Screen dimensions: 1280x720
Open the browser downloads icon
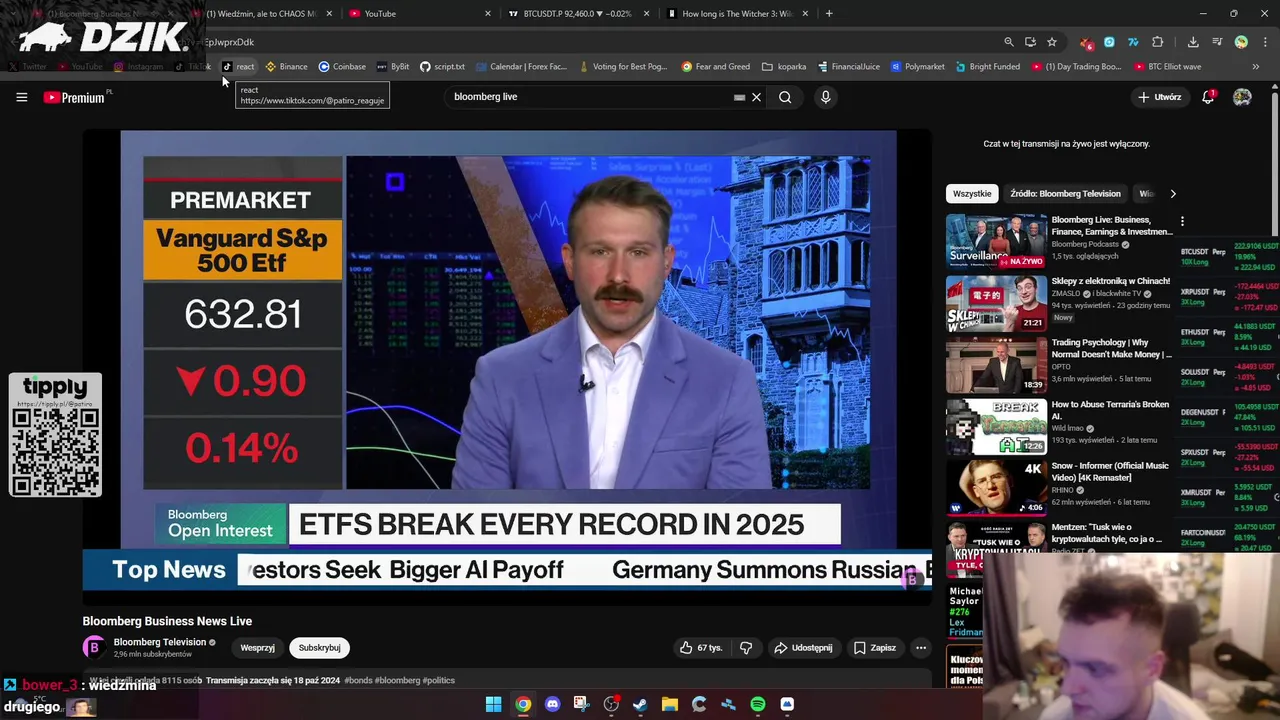(x=1193, y=42)
